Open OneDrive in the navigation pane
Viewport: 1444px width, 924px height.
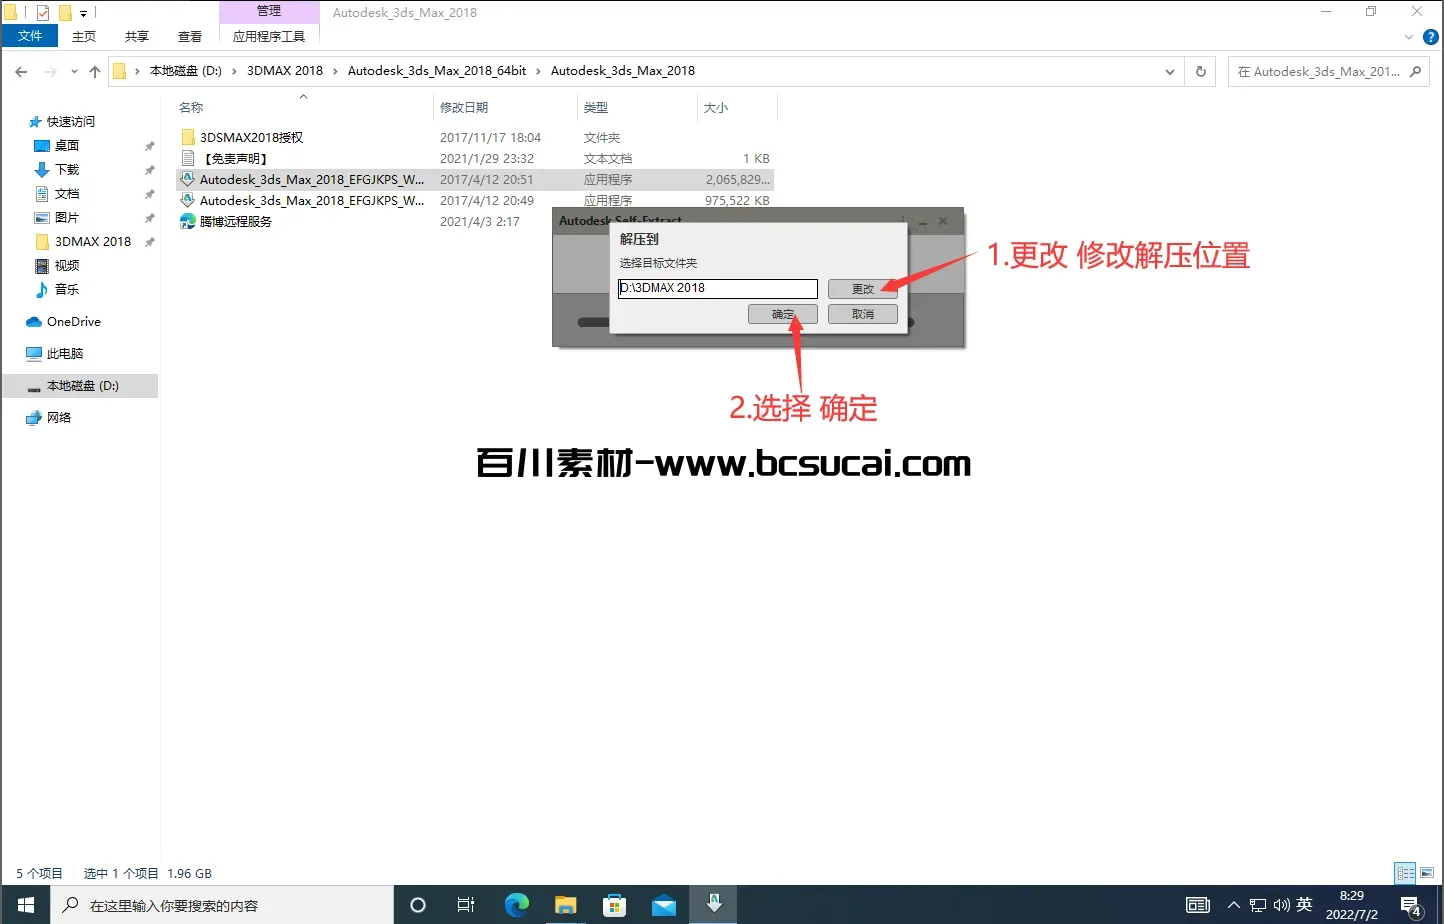click(x=73, y=322)
